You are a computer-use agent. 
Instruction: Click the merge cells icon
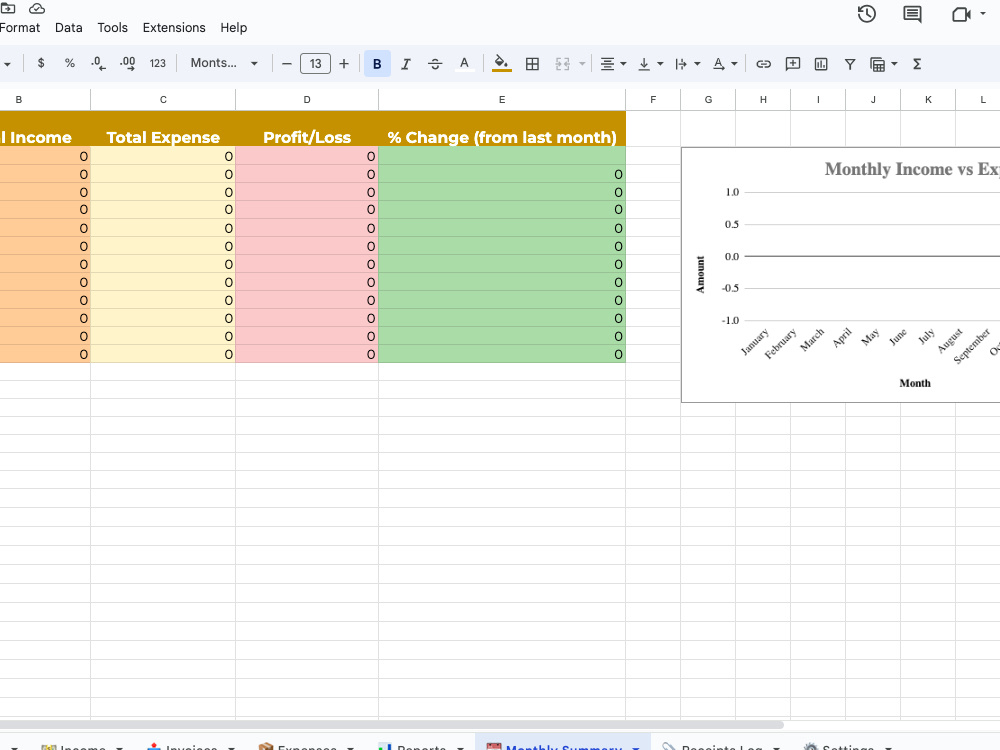click(x=562, y=64)
